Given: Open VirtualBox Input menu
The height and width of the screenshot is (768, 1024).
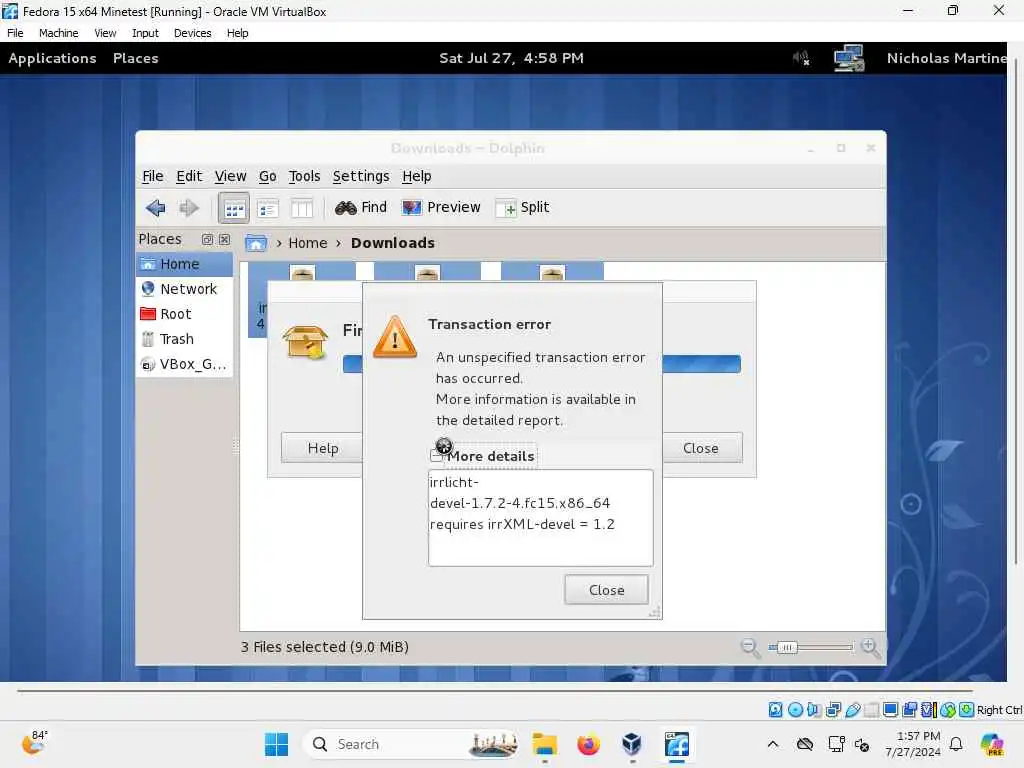Looking at the screenshot, I should [145, 33].
